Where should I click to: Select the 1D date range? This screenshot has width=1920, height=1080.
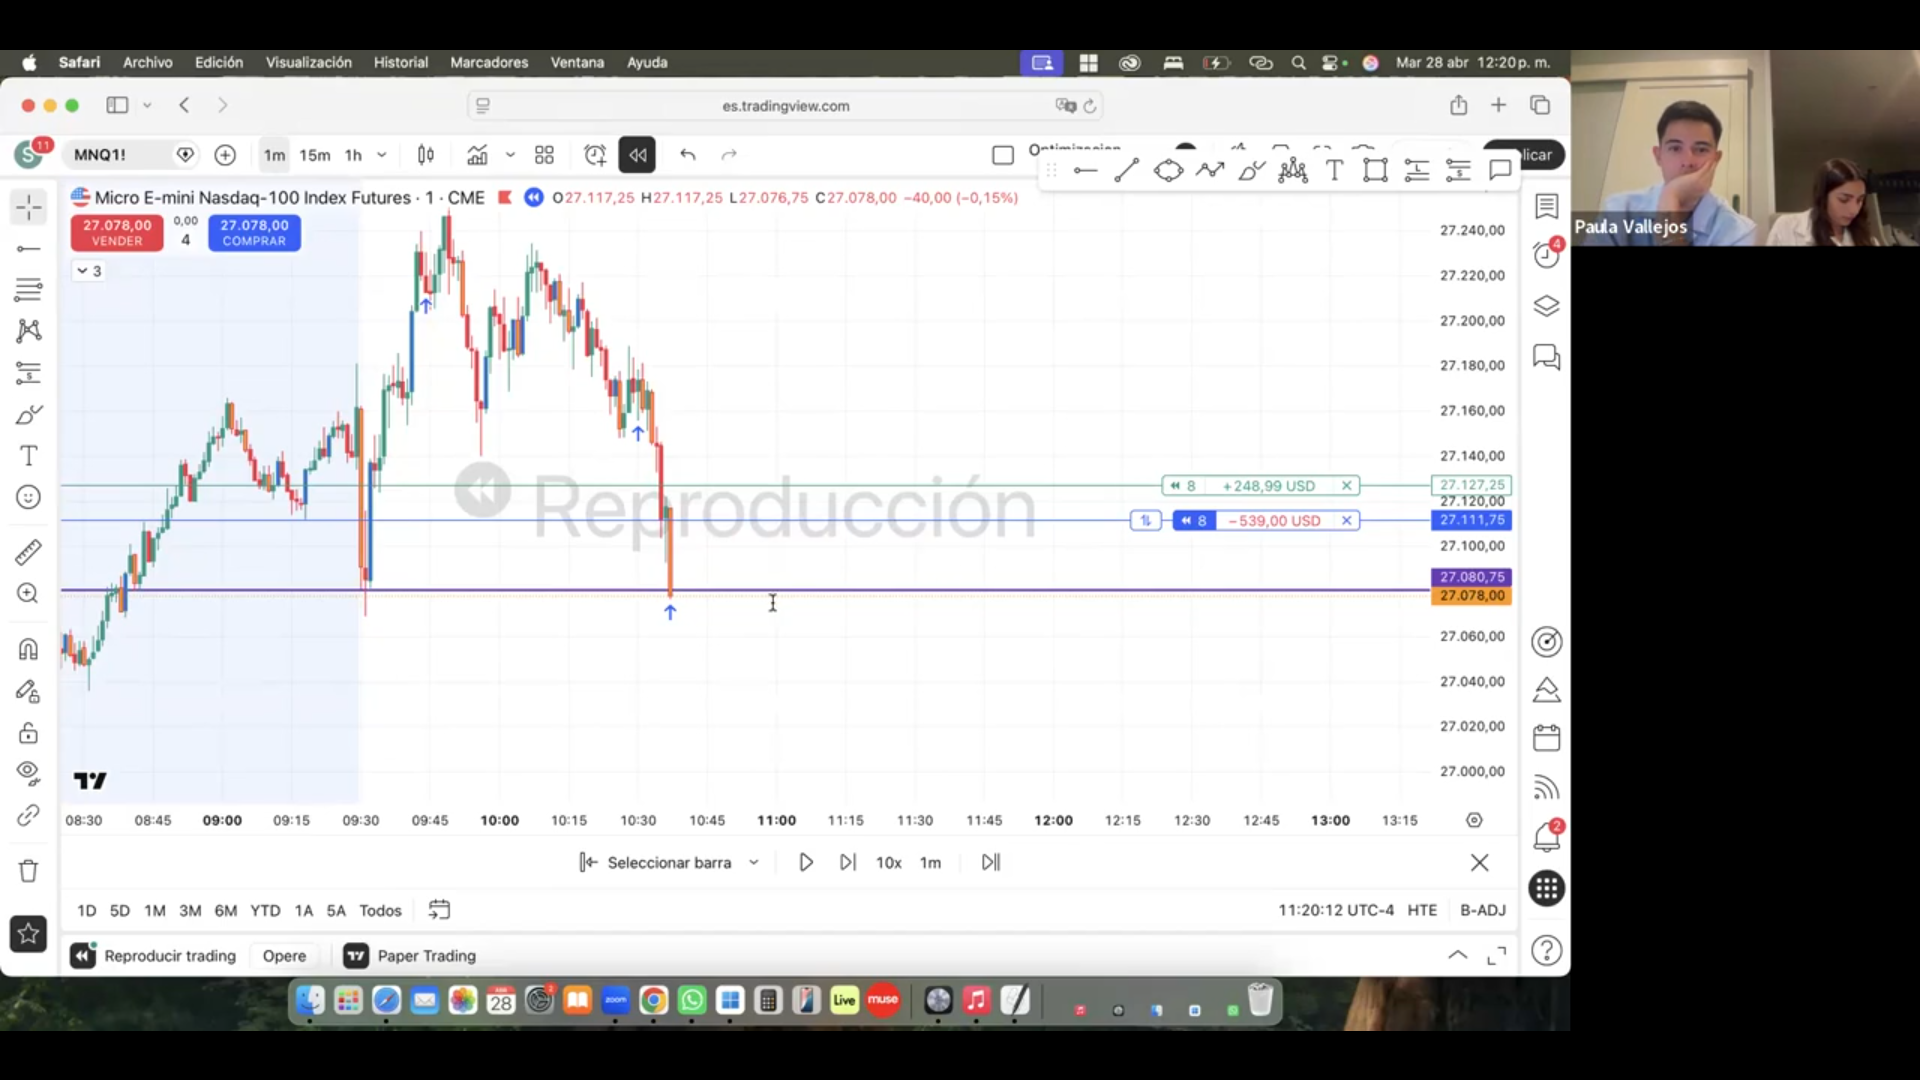[x=87, y=911]
